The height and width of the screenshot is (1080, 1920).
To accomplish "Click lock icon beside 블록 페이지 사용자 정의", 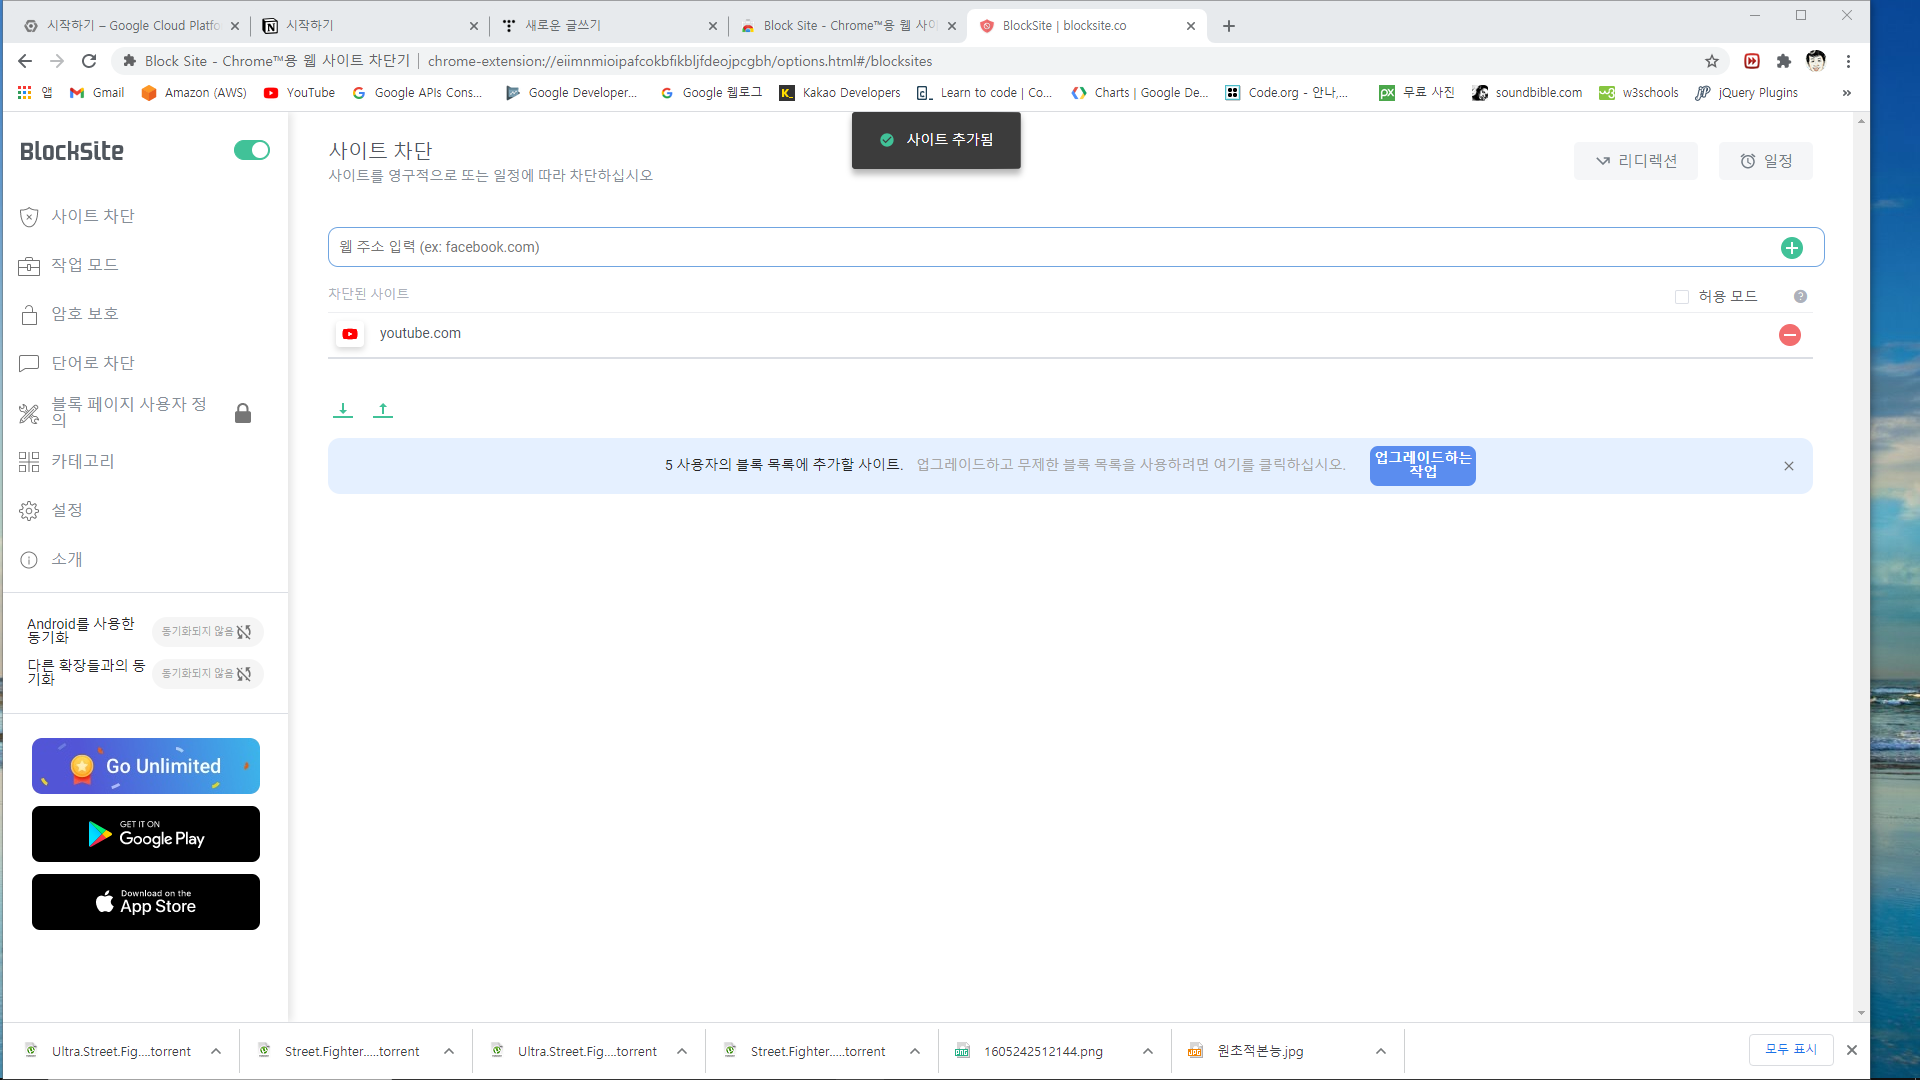I will tap(243, 414).
